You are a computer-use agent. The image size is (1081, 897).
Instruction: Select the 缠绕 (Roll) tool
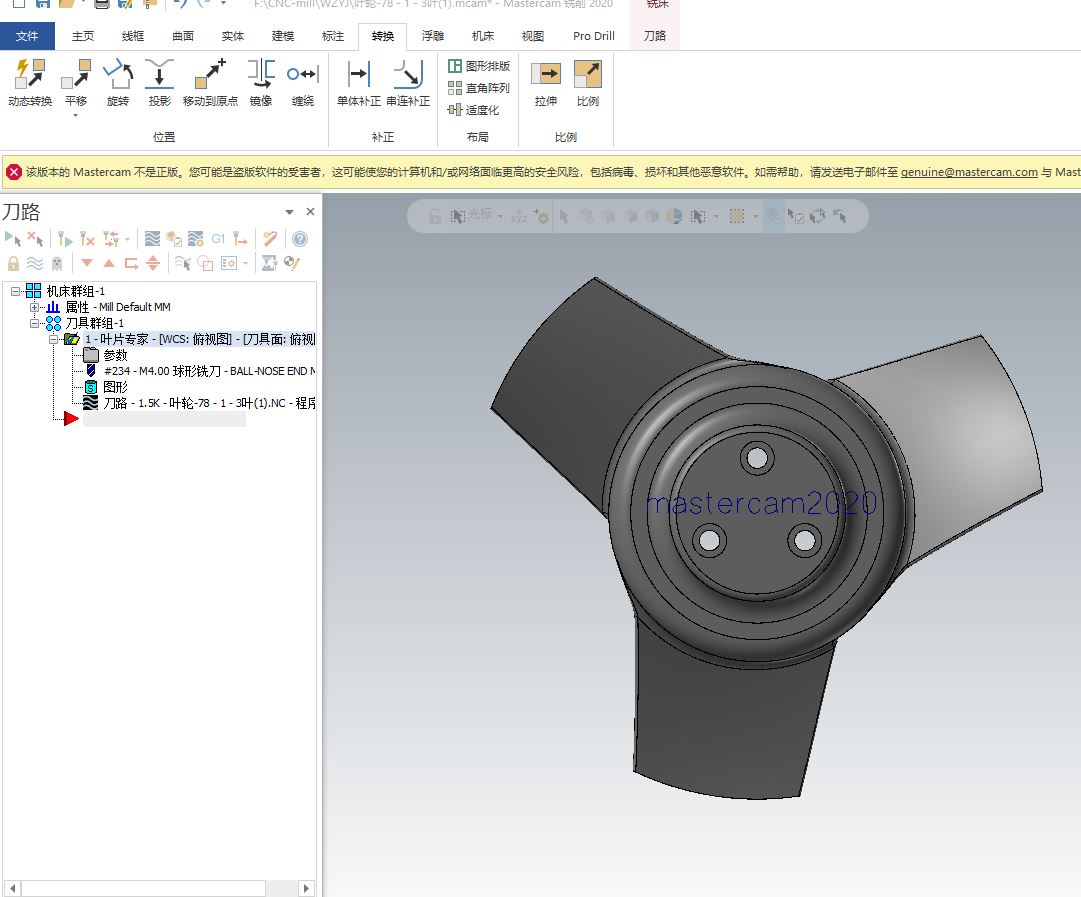click(303, 82)
